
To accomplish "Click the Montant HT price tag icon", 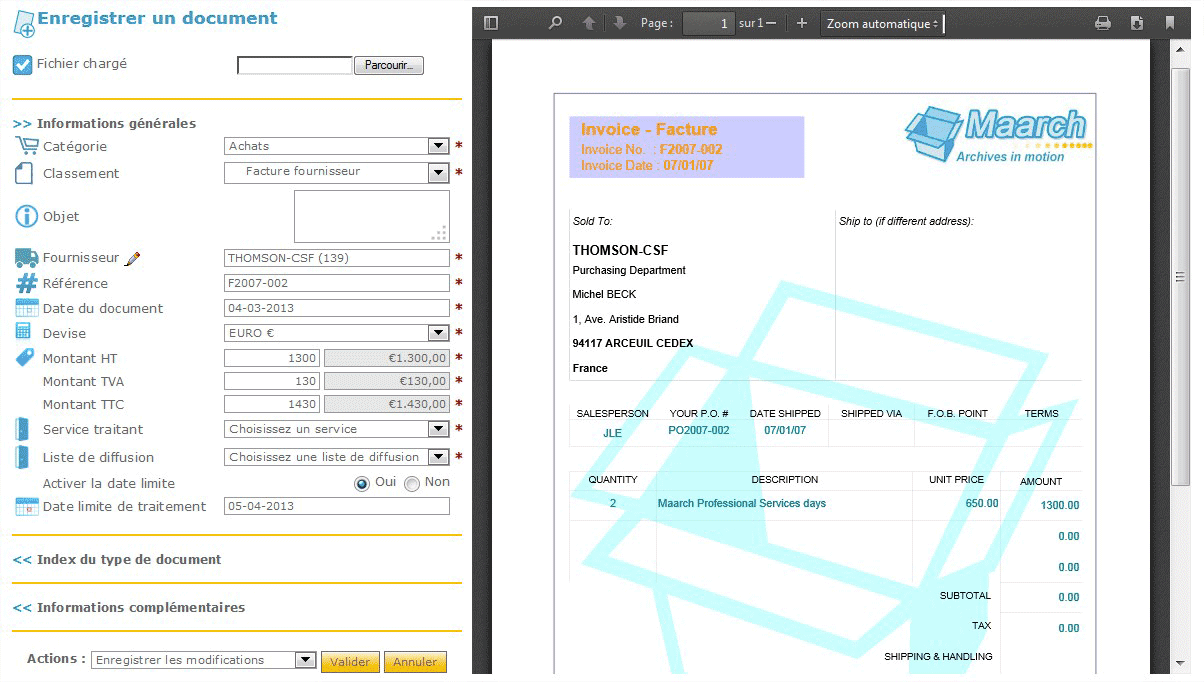I will (x=25, y=357).
